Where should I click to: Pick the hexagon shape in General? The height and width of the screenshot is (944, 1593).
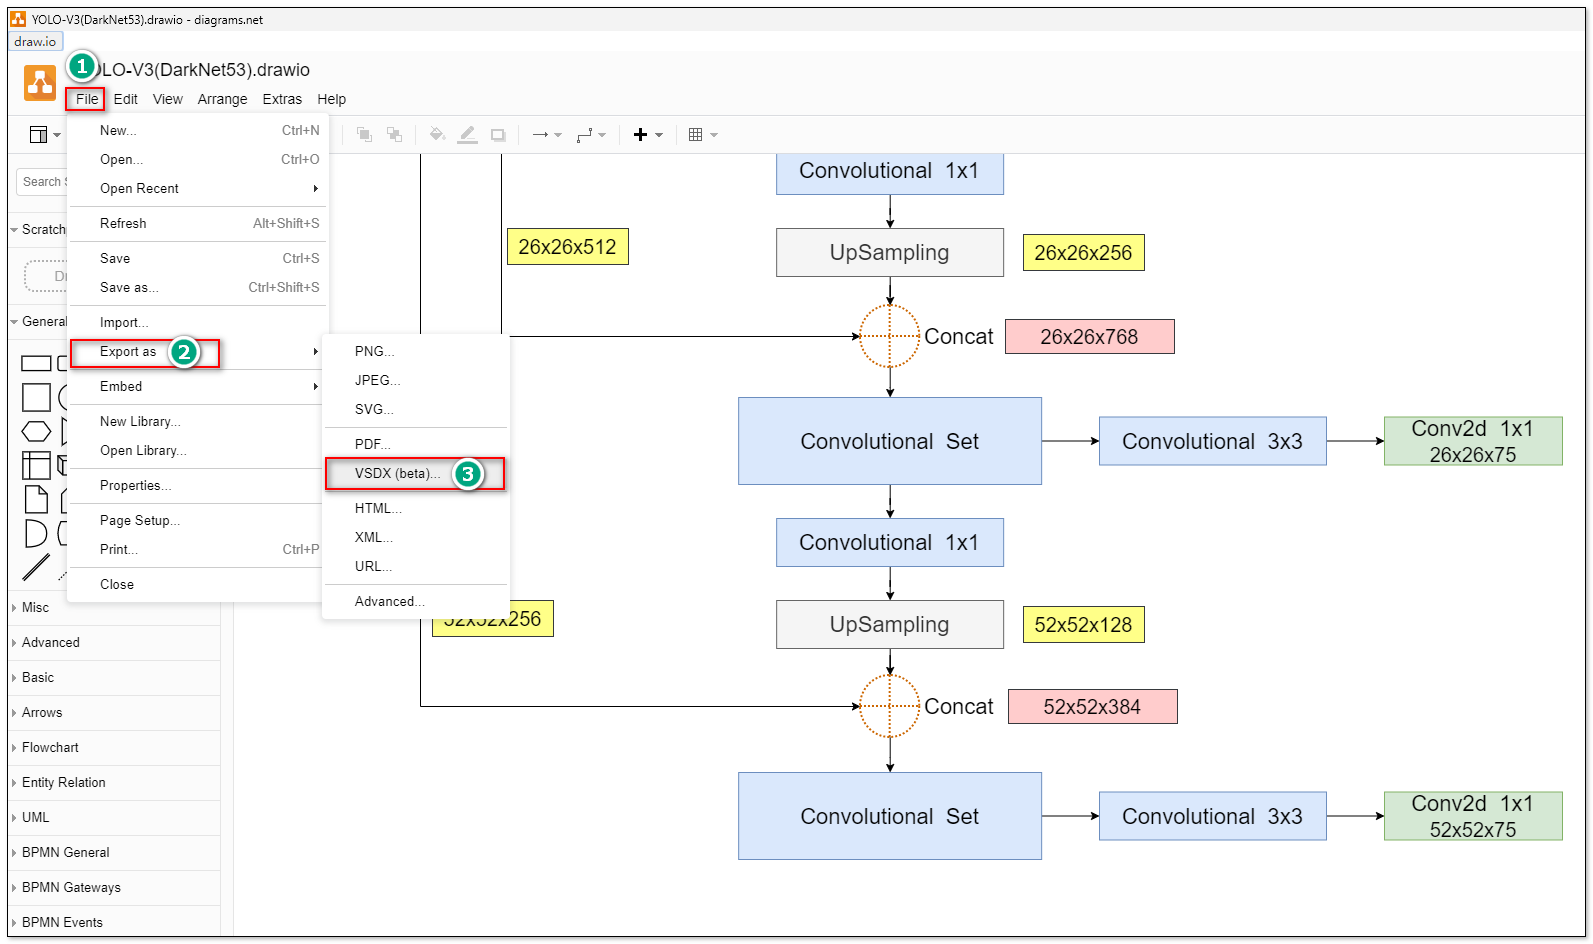[36, 431]
